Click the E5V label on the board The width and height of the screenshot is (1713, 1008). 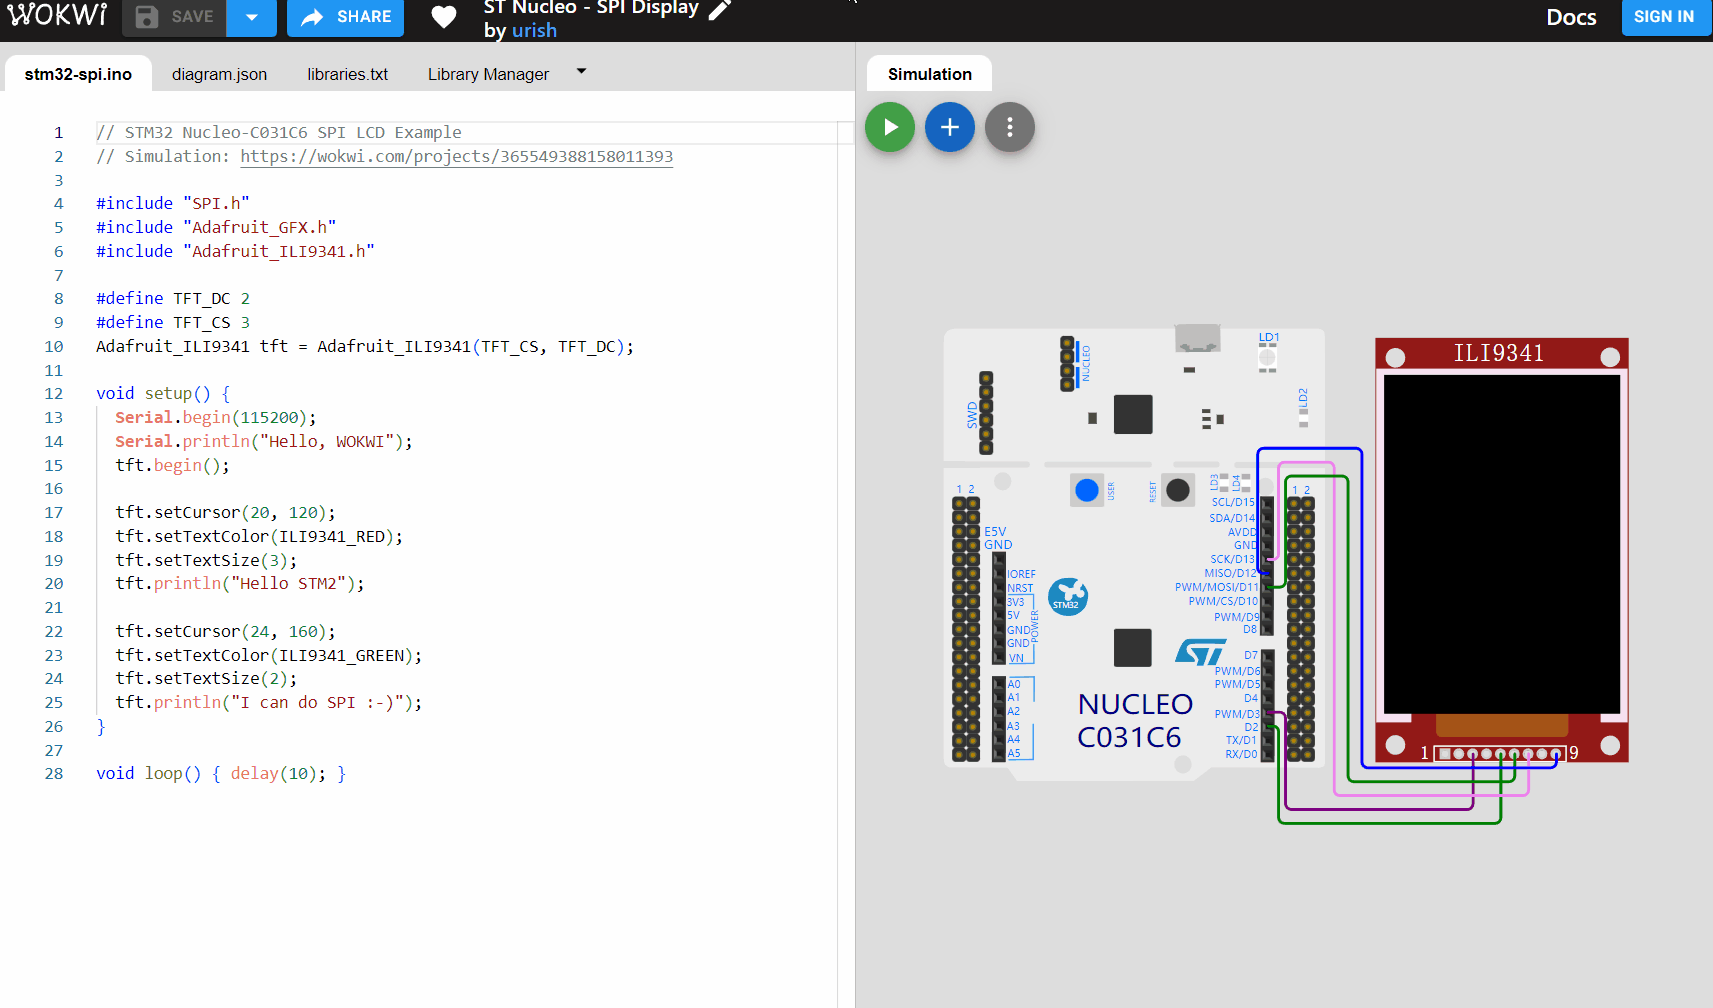[995, 532]
